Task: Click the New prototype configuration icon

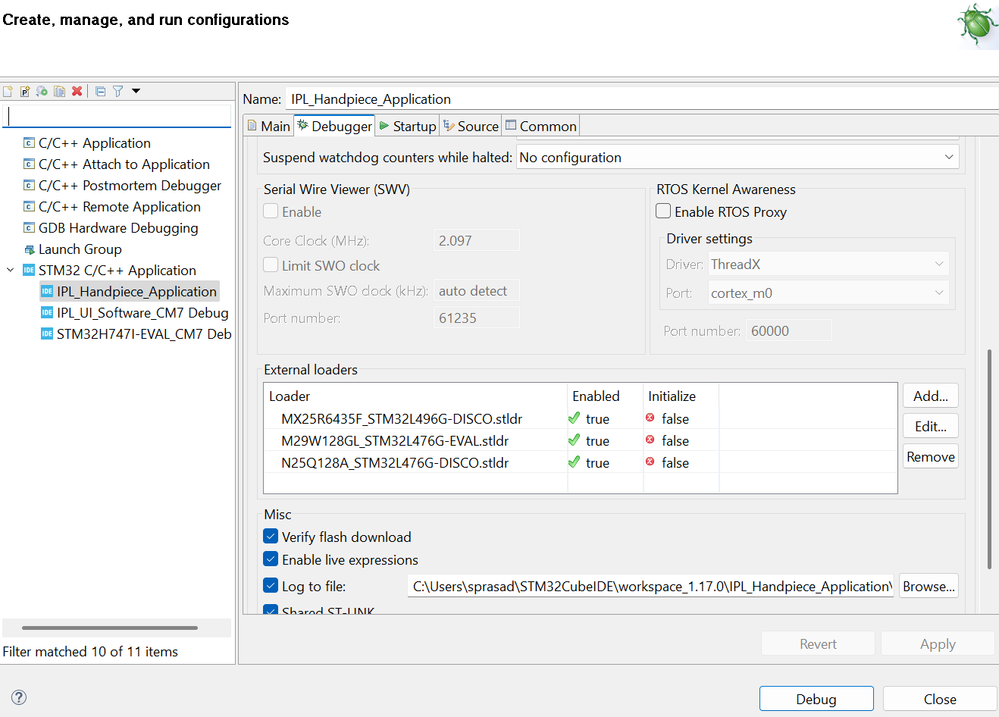Action: [x=25, y=91]
